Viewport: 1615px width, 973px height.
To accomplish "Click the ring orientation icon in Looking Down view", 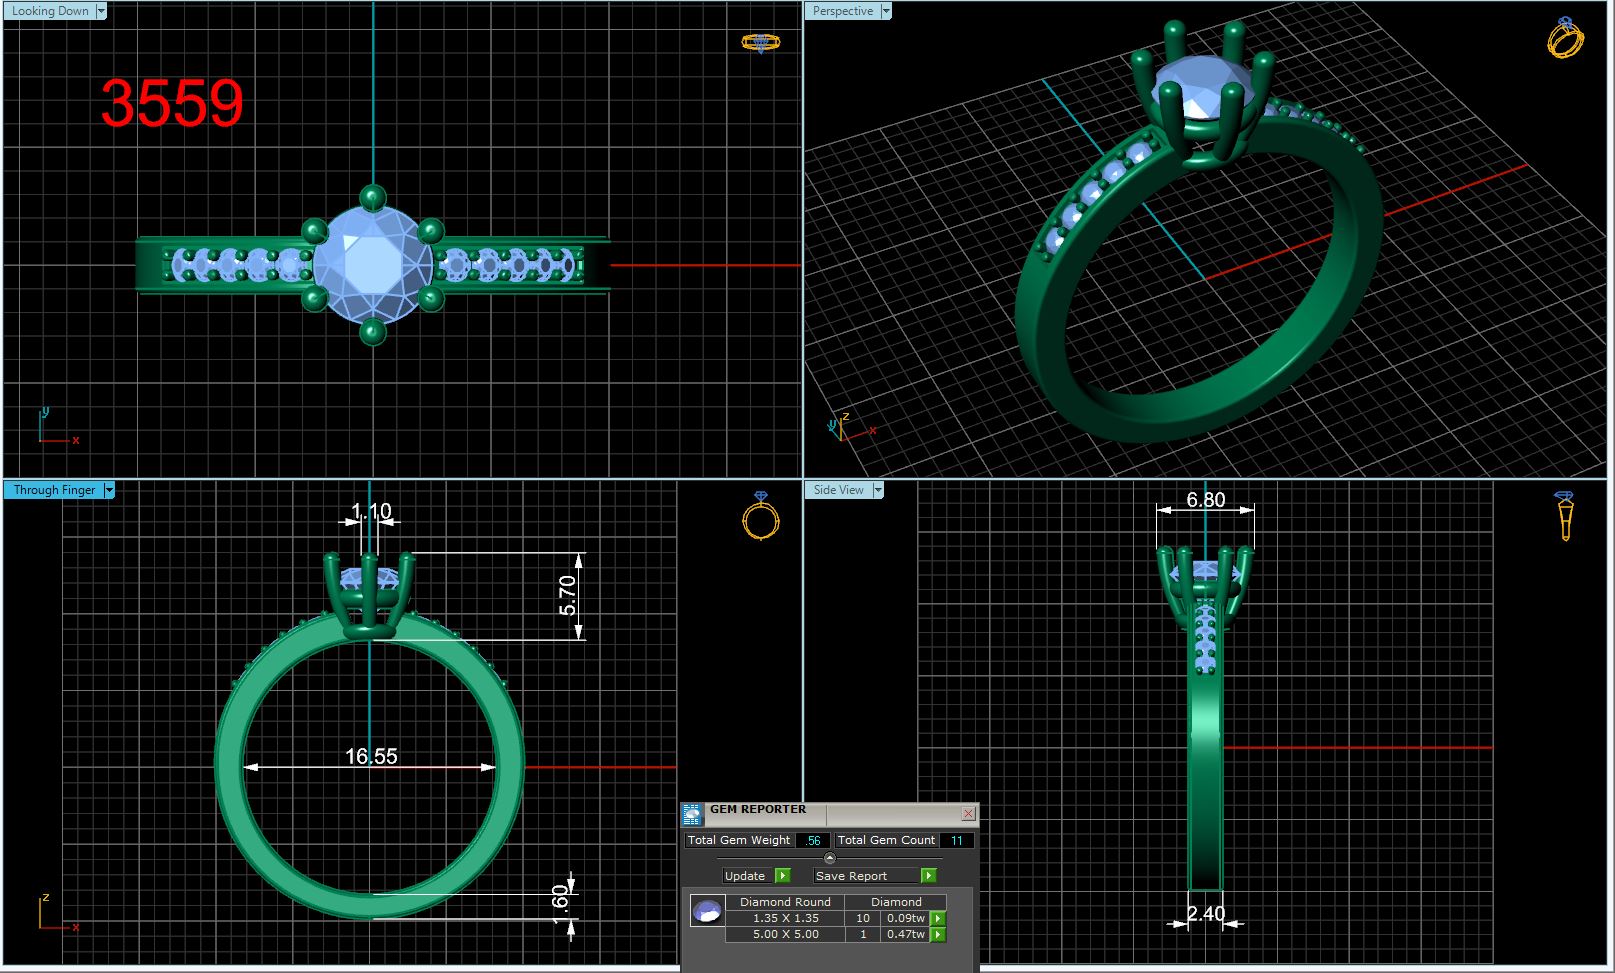I will [x=760, y=42].
